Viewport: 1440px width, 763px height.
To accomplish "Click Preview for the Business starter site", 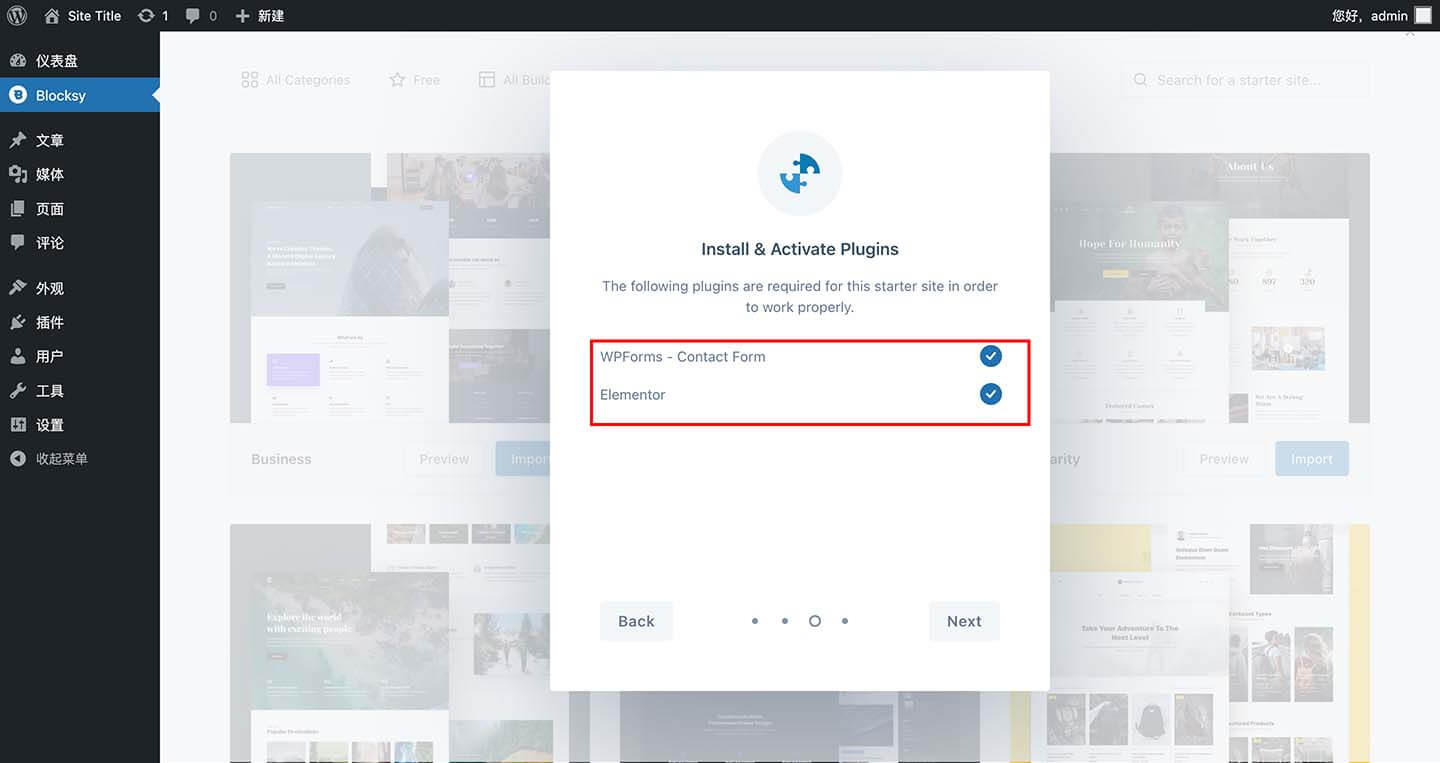I will pos(444,459).
